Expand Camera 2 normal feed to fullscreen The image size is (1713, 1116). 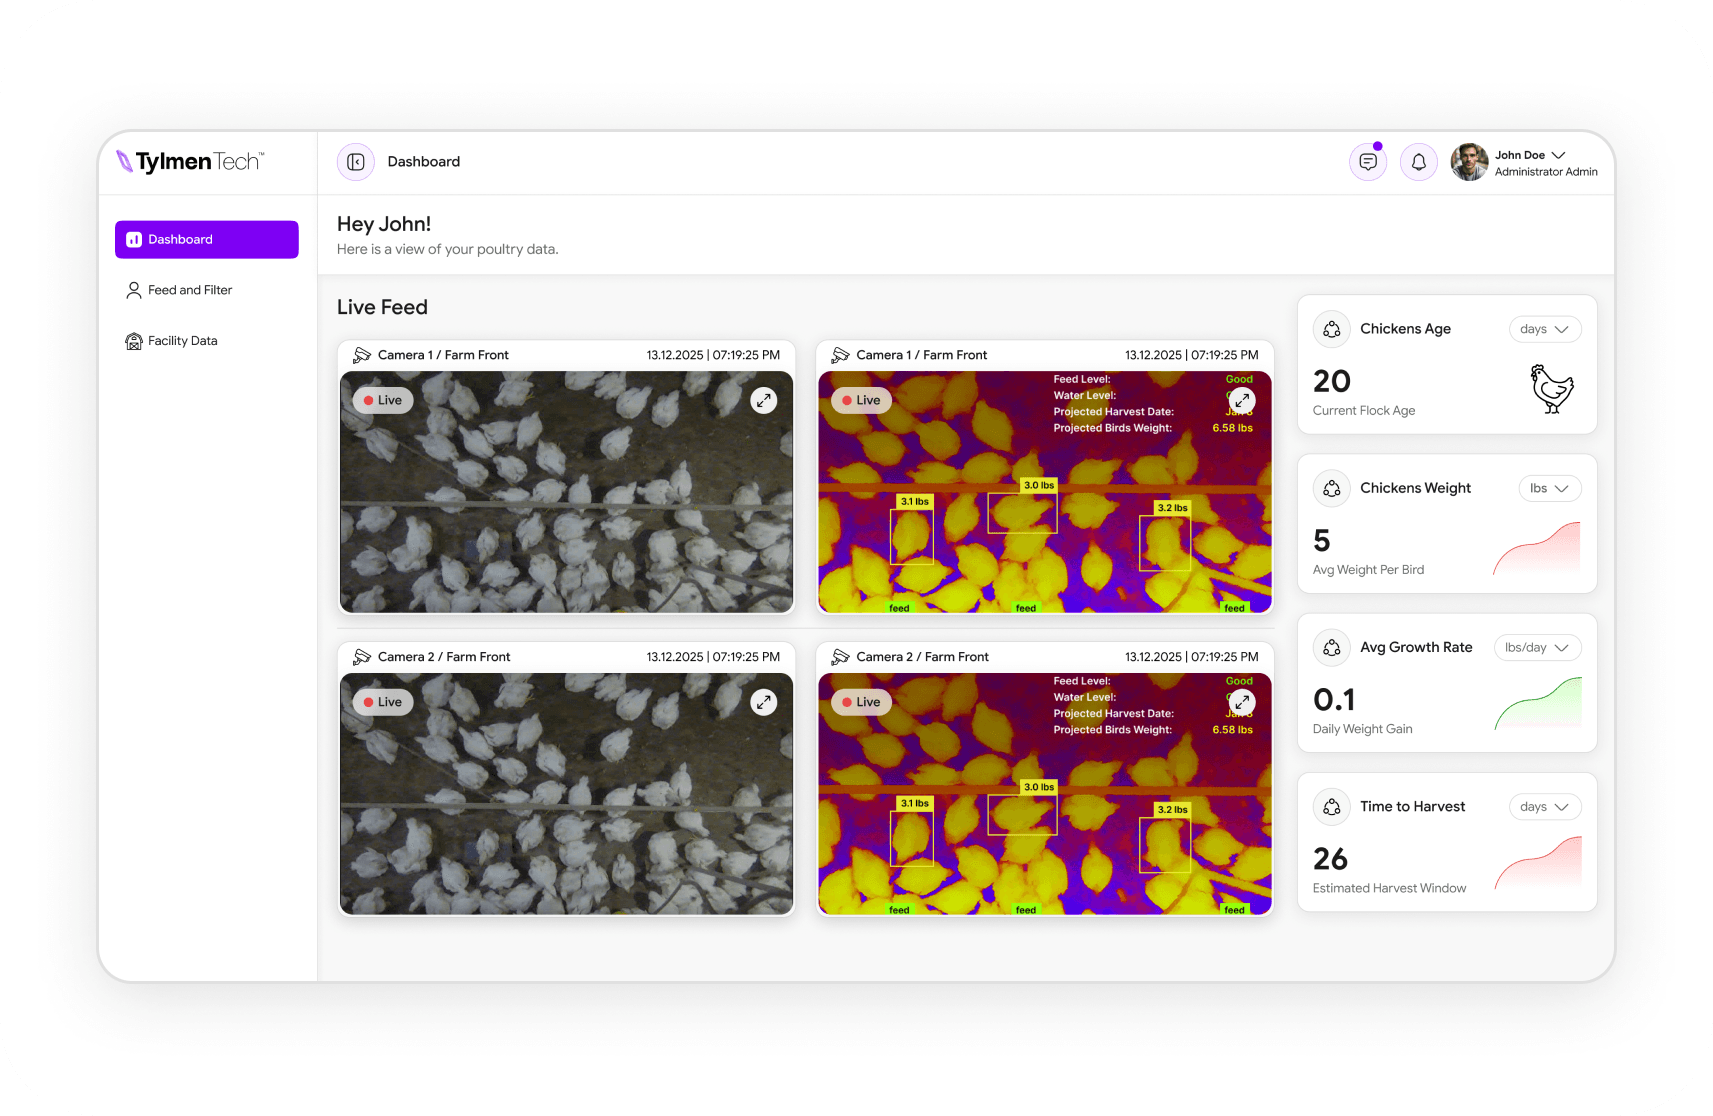click(x=764, y=702)
